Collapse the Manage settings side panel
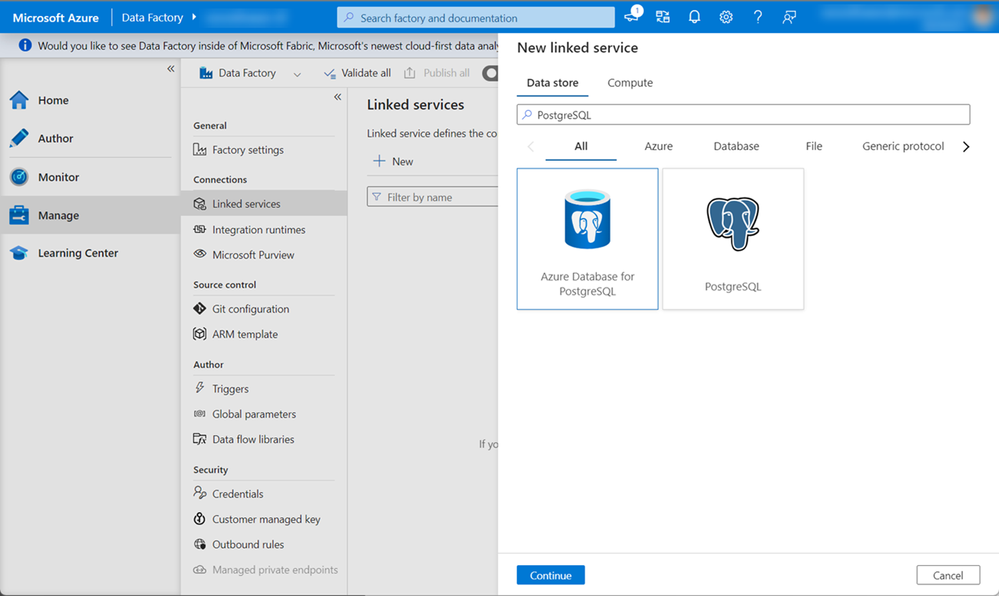The width and height of the screenshot is (999, 596). (x=338, y=97)
